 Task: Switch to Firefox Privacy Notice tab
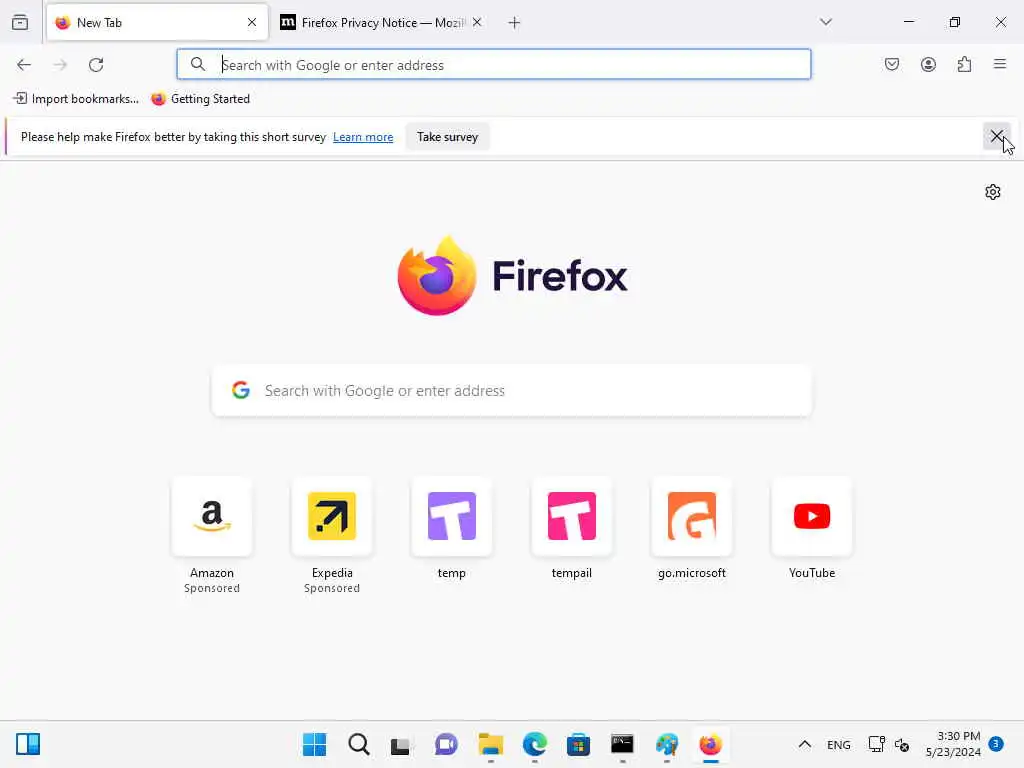click(382, 22)
